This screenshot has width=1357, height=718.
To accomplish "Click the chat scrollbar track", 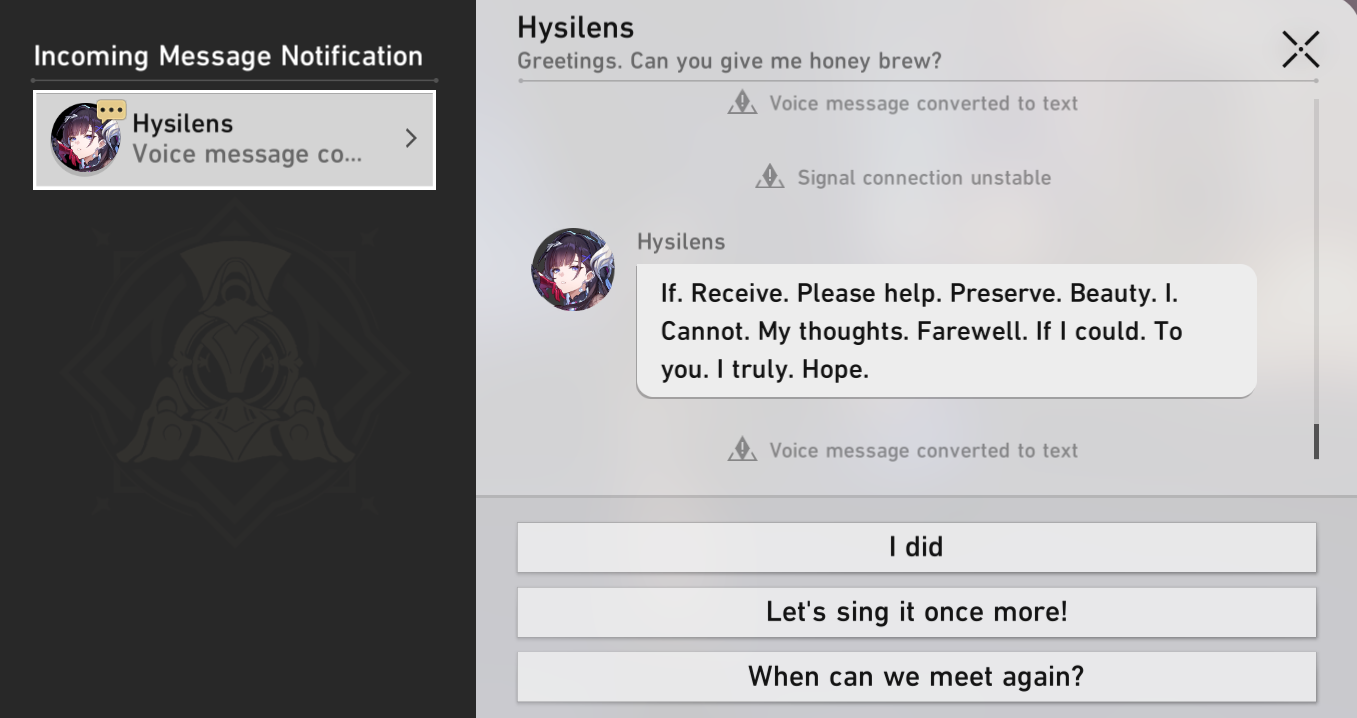I will 1316,260.
